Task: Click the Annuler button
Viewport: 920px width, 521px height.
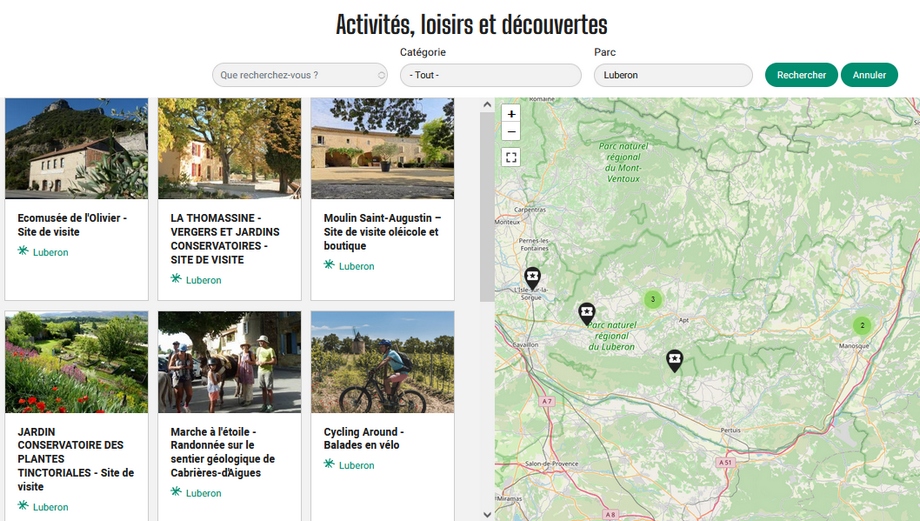Action: pos(869,75)
